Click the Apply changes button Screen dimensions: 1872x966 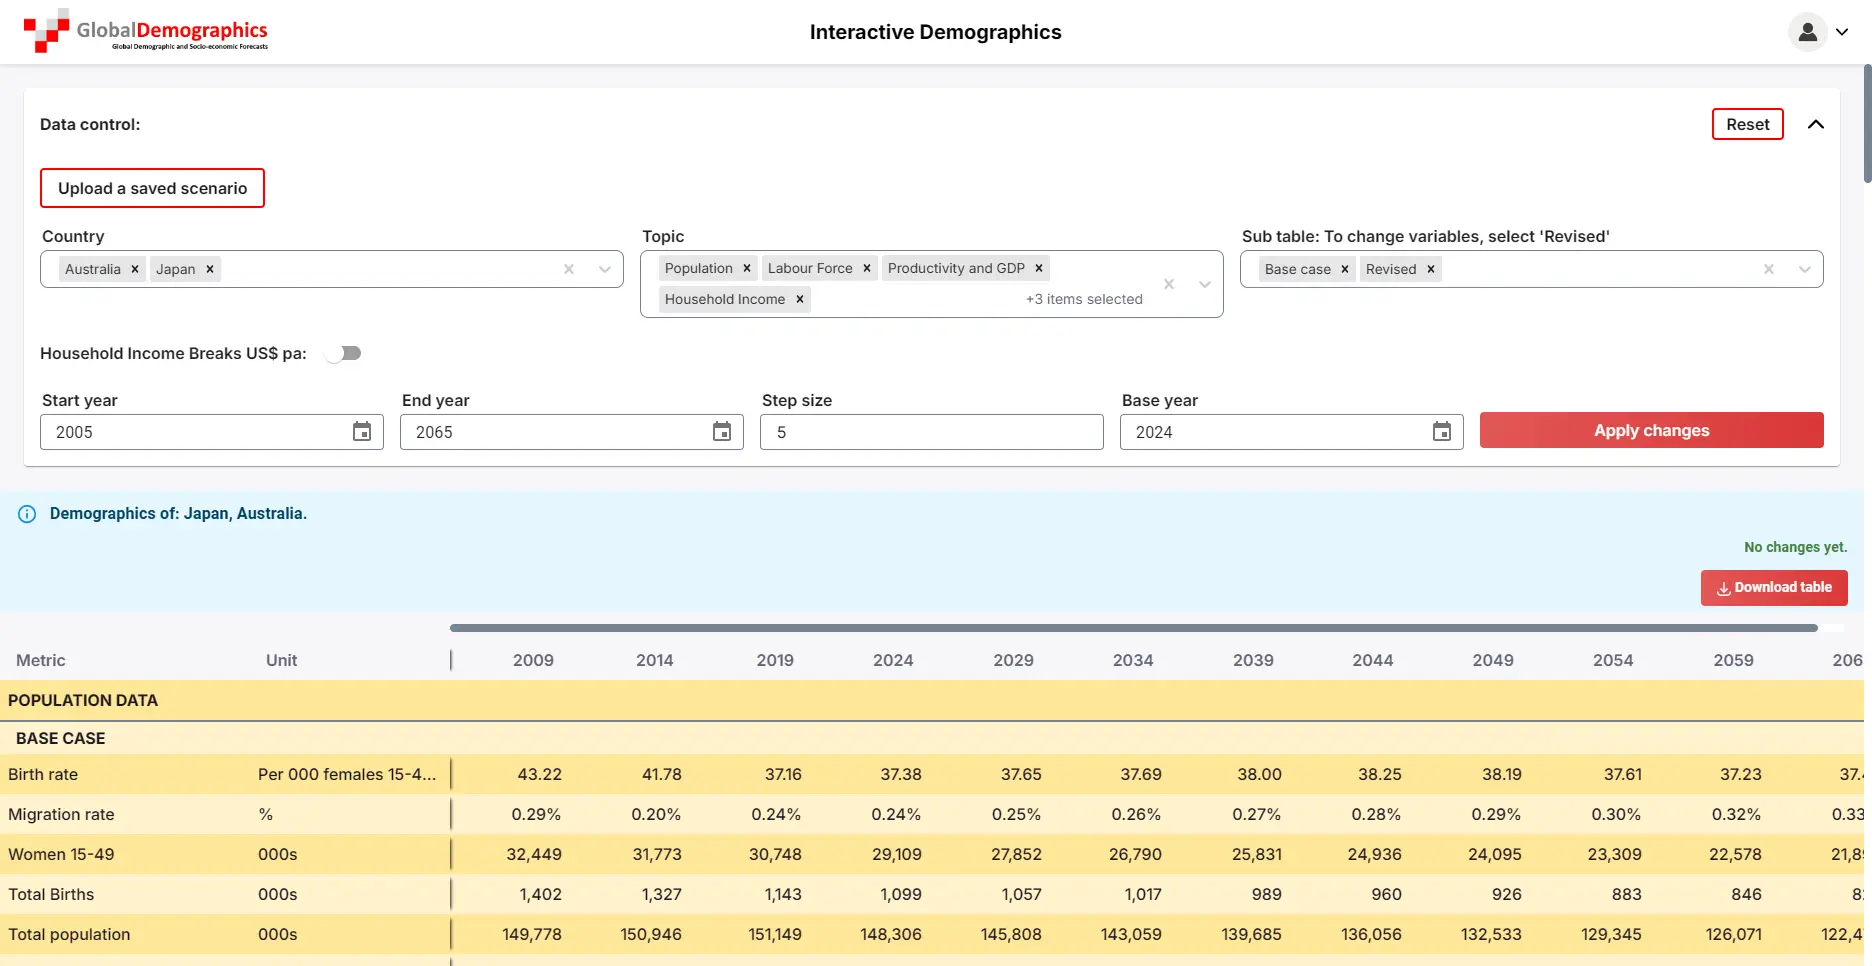click(x=1651, y=430)
